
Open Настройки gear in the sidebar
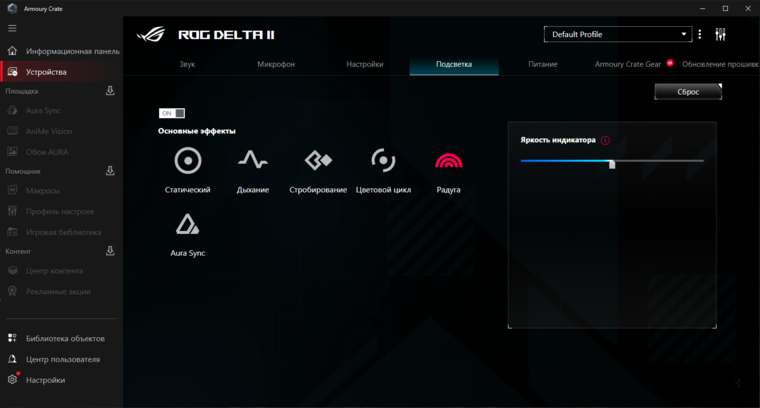(13, 380)
